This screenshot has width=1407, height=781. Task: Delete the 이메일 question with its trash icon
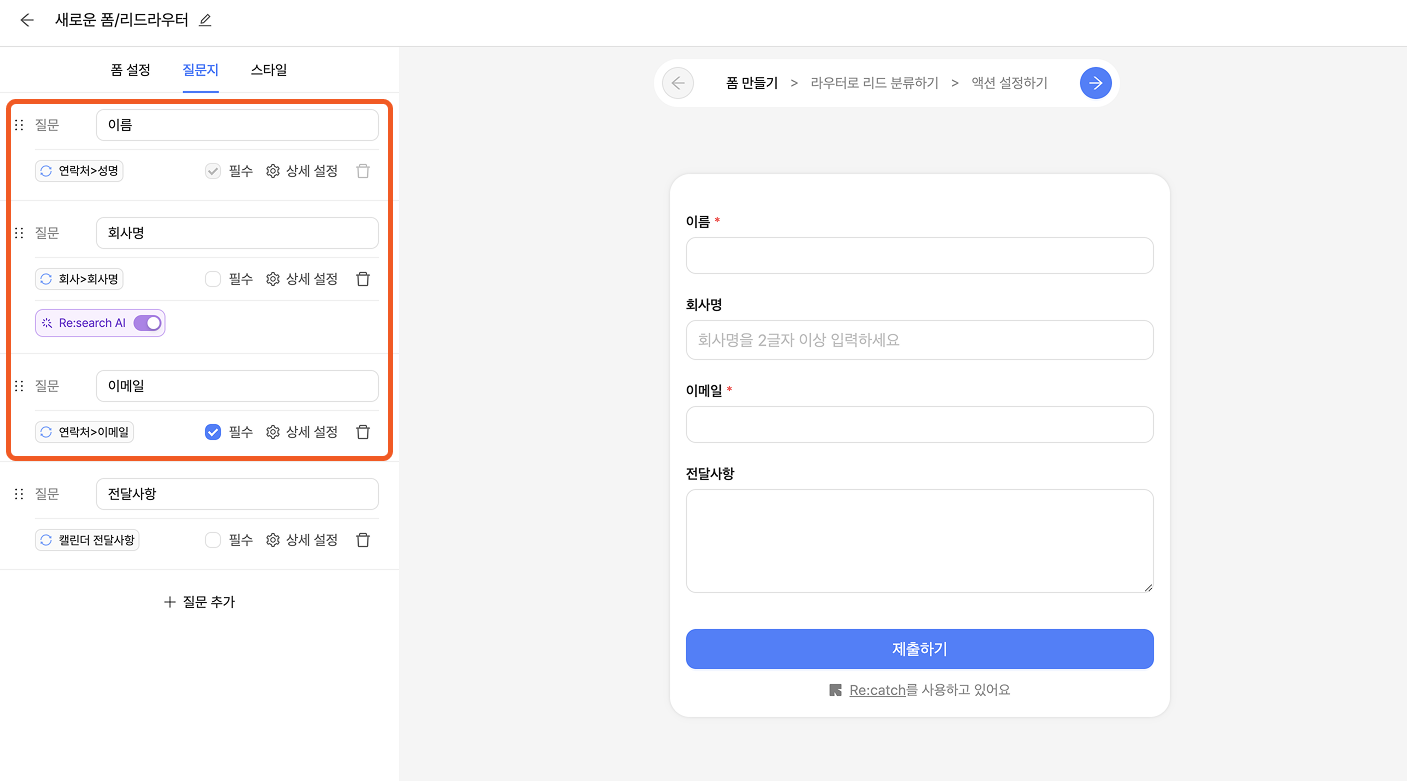[363, 432]
